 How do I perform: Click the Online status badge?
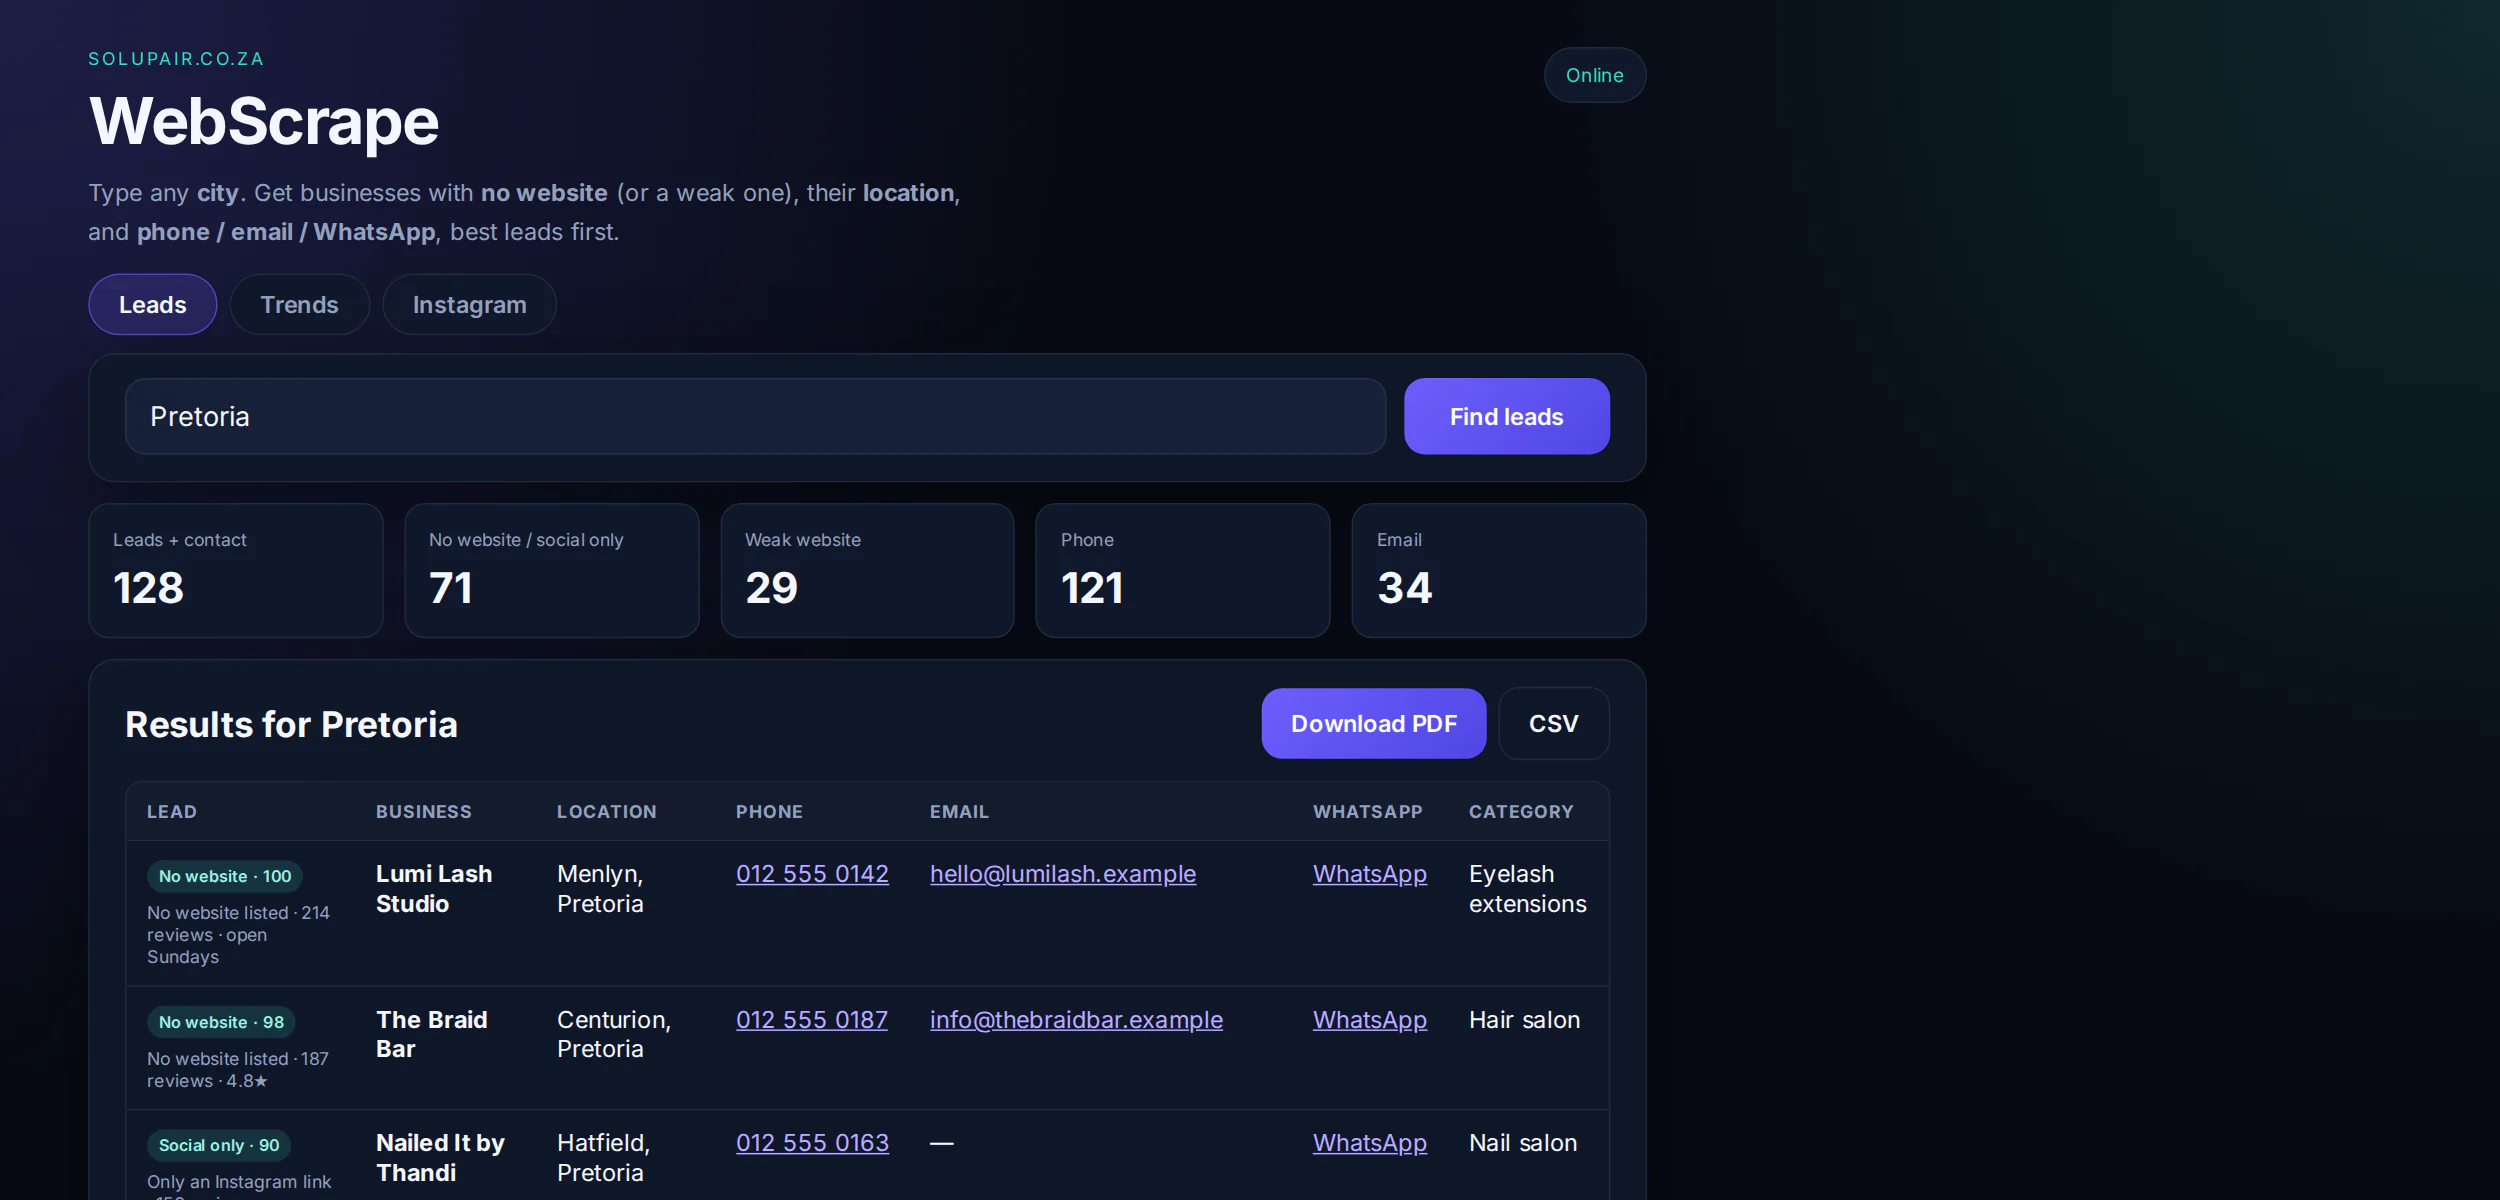point(1594,75)
